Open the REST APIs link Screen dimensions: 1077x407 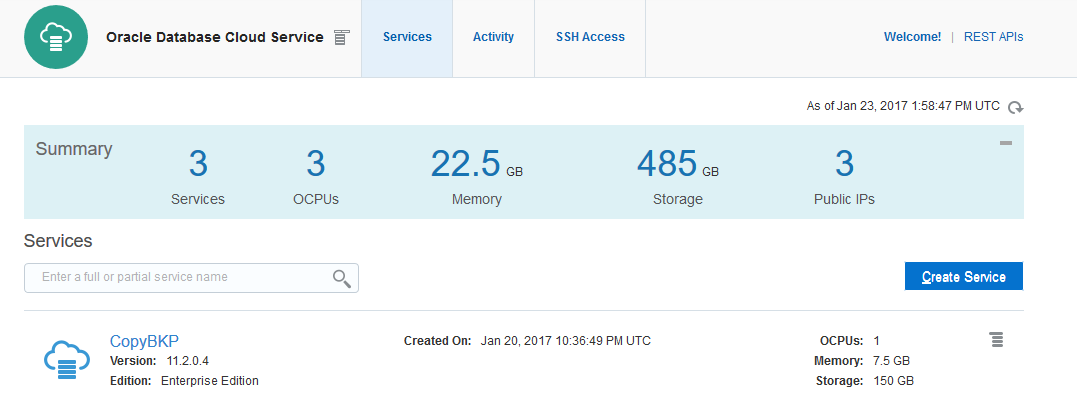(993, 37)
